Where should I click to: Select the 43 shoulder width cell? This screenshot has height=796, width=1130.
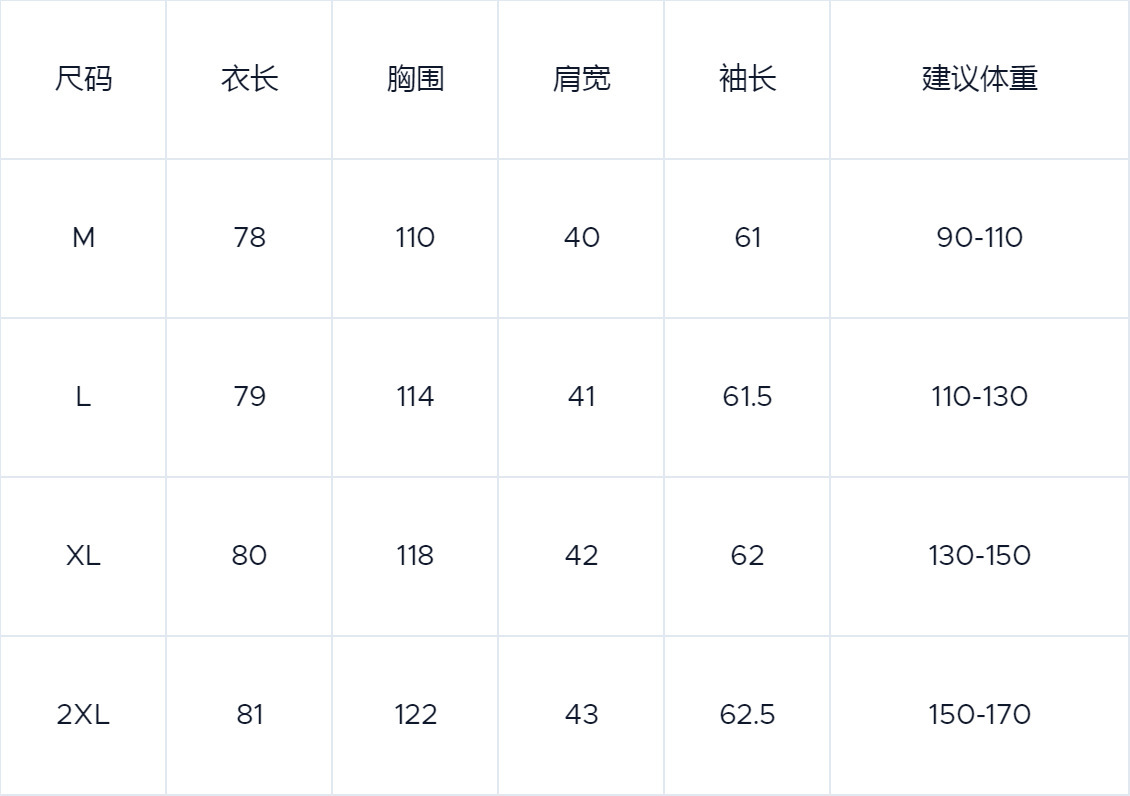581,715
